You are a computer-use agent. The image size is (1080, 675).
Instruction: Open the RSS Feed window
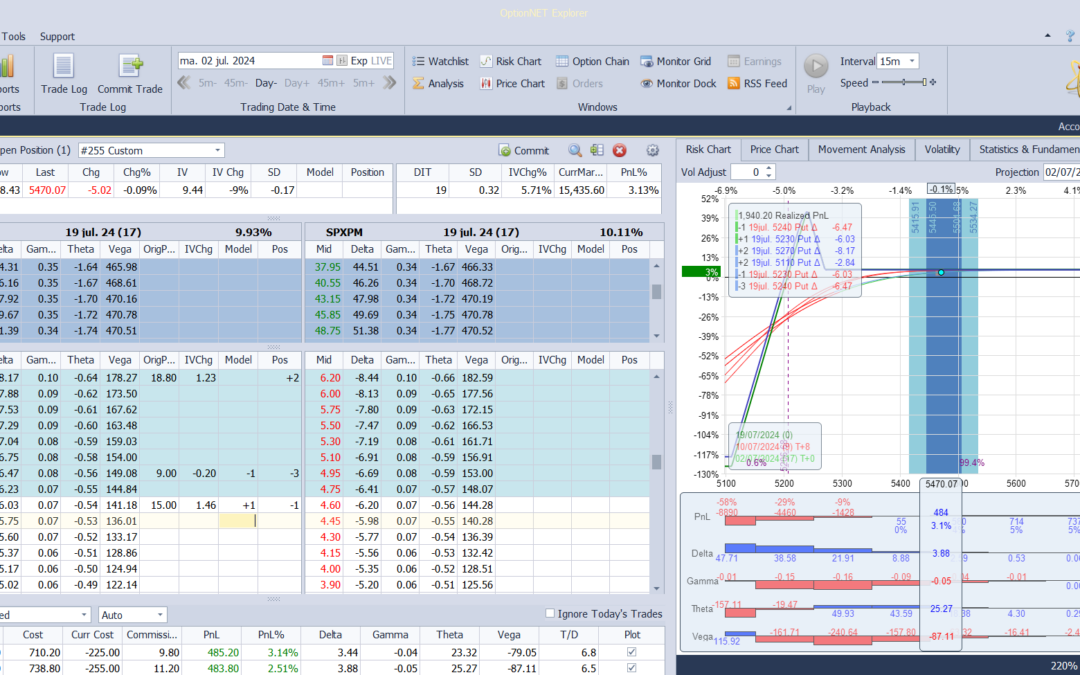coord(757,83)
